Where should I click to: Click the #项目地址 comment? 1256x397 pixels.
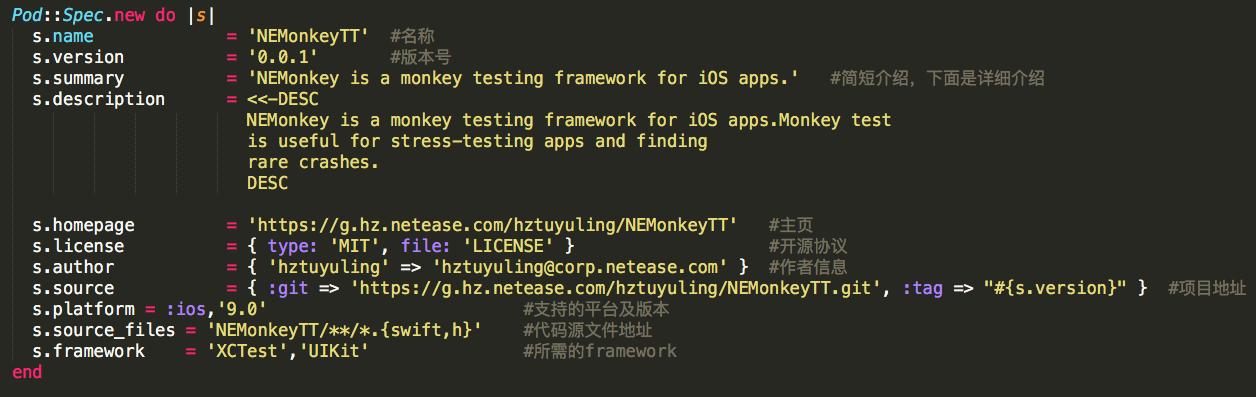coord(1208,288)
